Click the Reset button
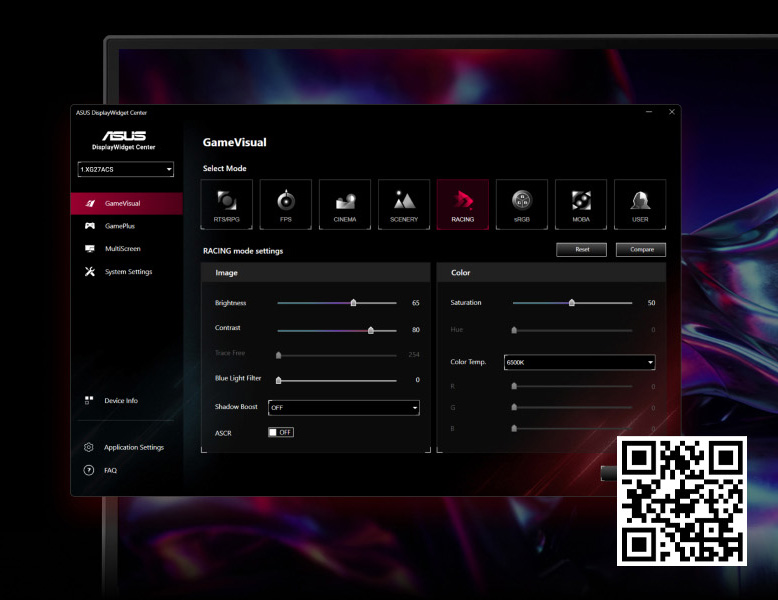 [x=582, y=250]
